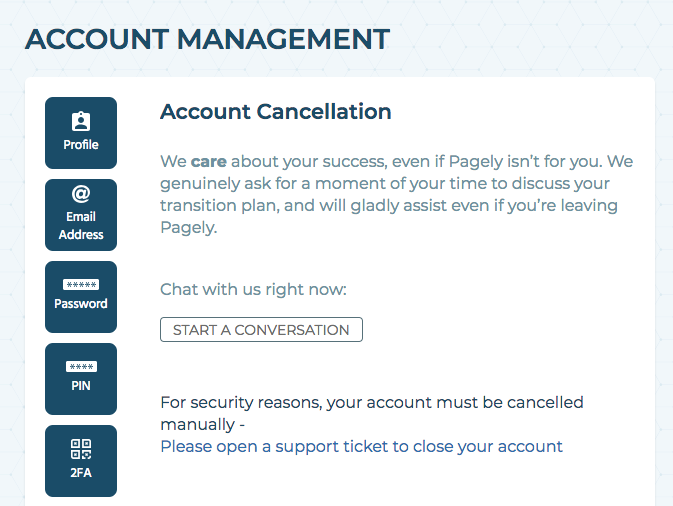Click the Profile ID badge icon
The width and height of the screenshot is (673, 506).
click(81, 121)
